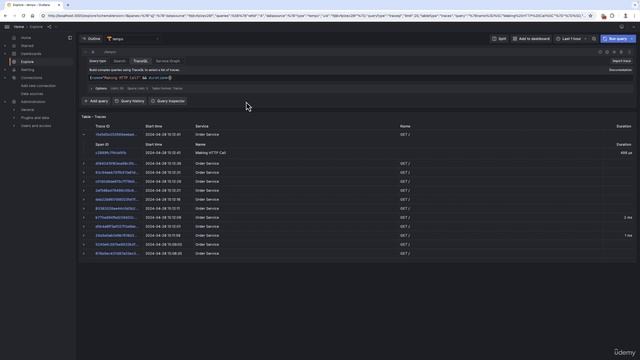Open the Run query interval dropdown arrow
Screen dimensions: 640x360
pyautogui.click(x=632, y=39)
